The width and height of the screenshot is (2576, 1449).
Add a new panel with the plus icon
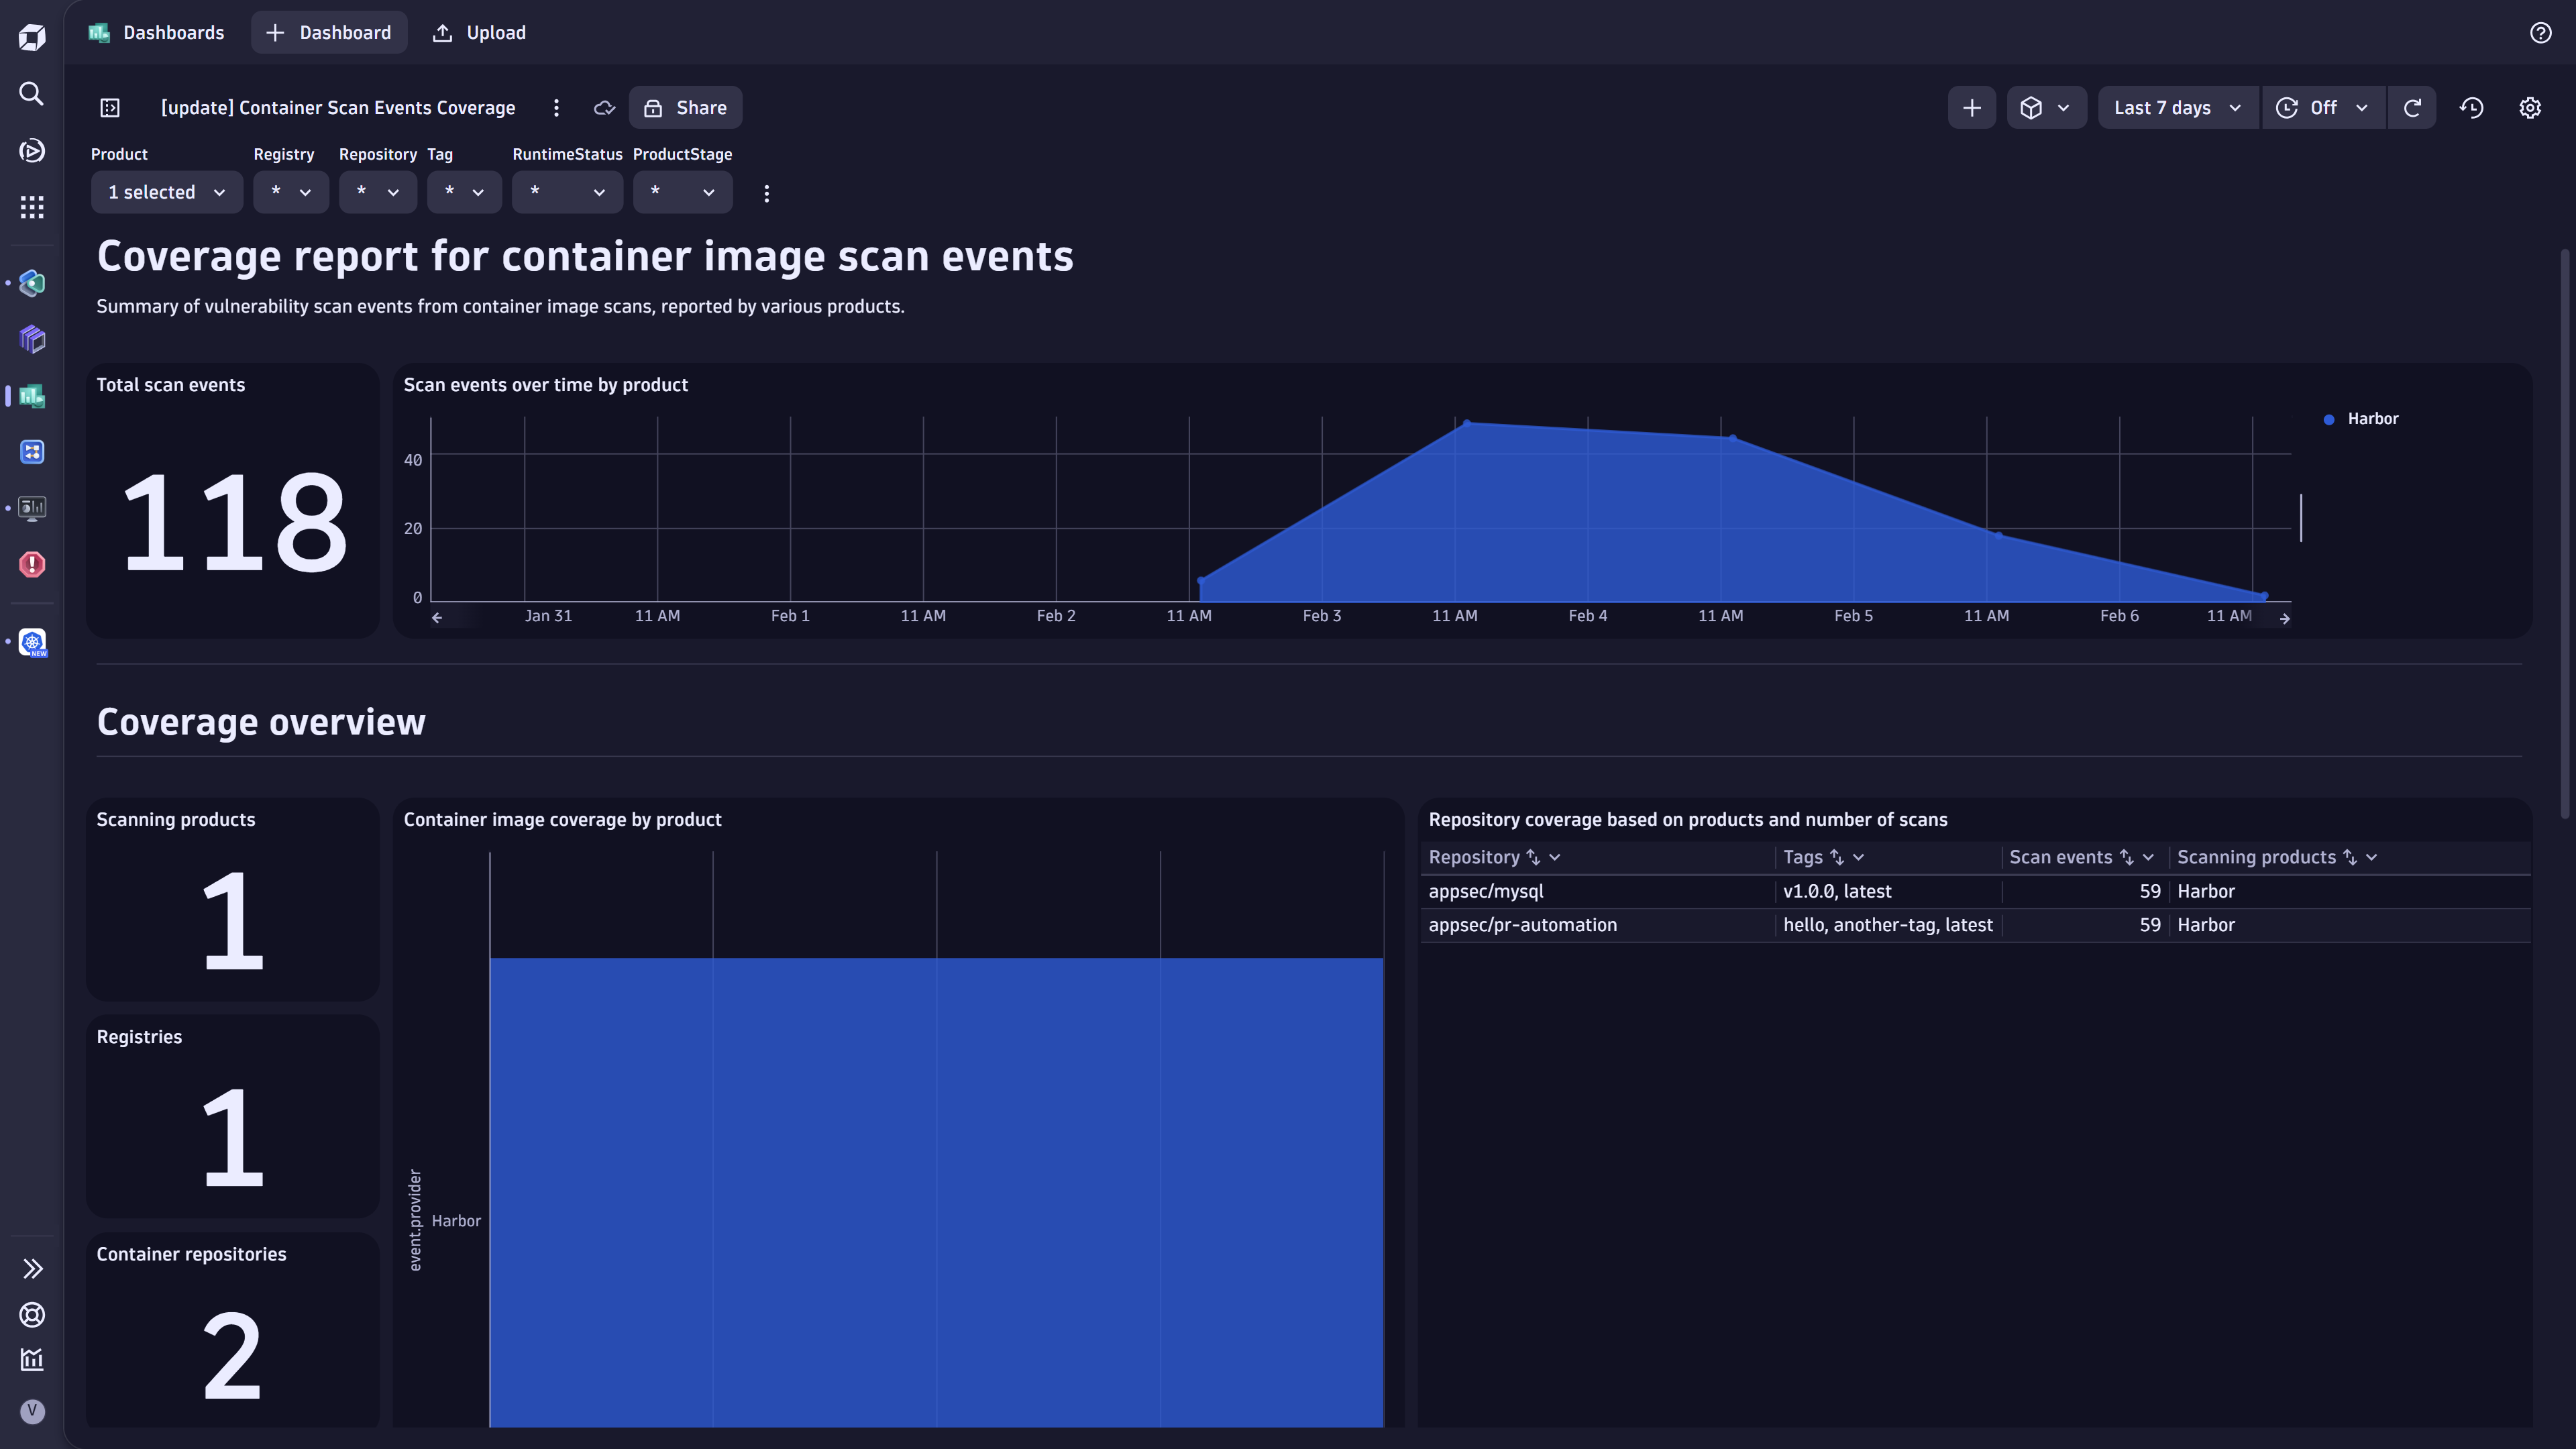[1971, 107]
